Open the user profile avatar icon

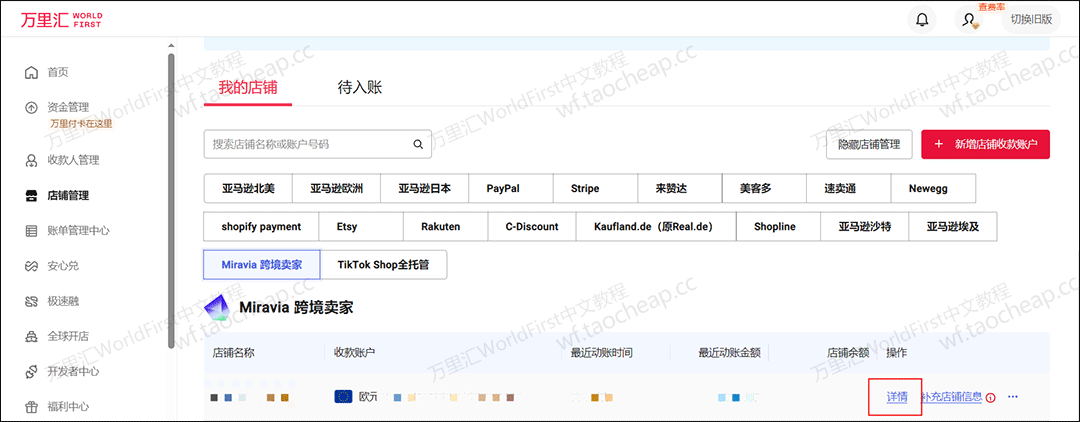968,20
